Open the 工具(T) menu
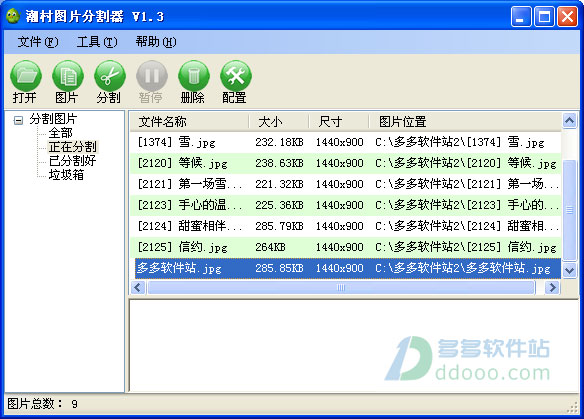Viewport: 584px width, 419px height. click(97, 42)
